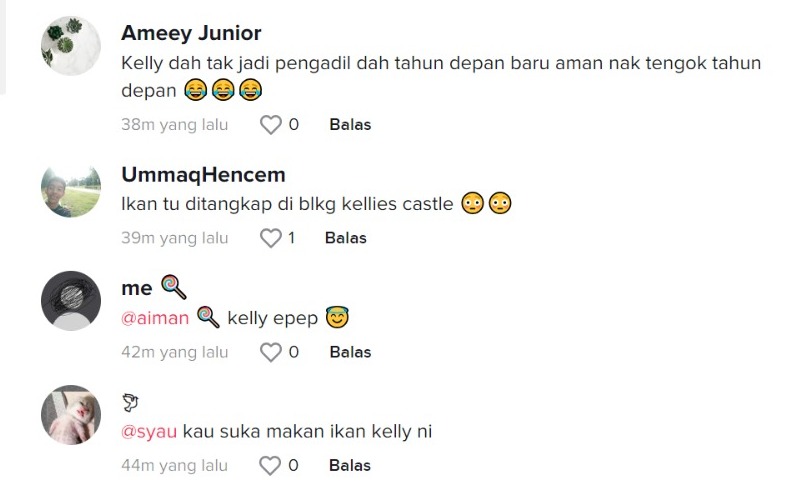
Task: Open the @syau mention link
Action: 149,432
